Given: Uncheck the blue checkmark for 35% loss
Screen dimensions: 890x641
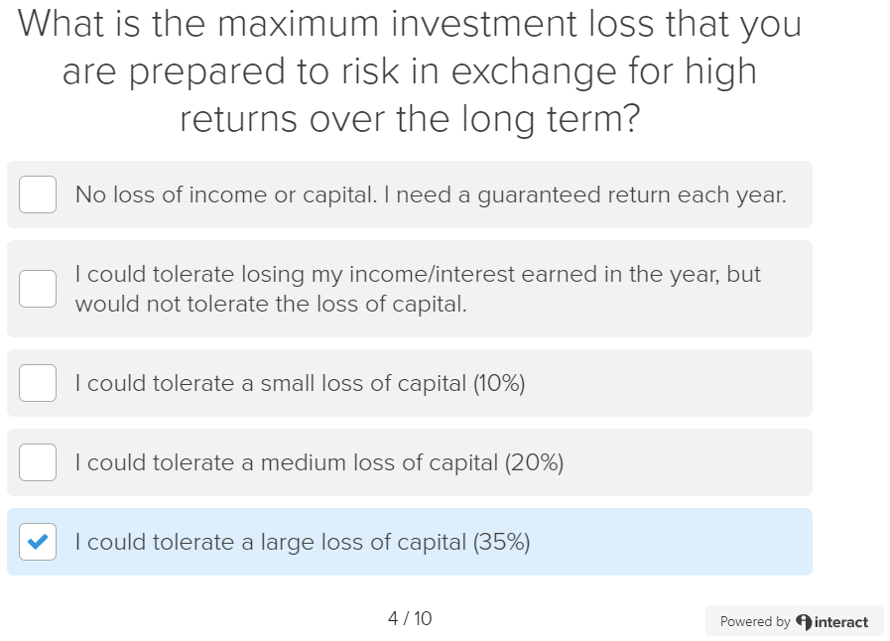Looking at the screenshot, I should (x=38, y=542).
